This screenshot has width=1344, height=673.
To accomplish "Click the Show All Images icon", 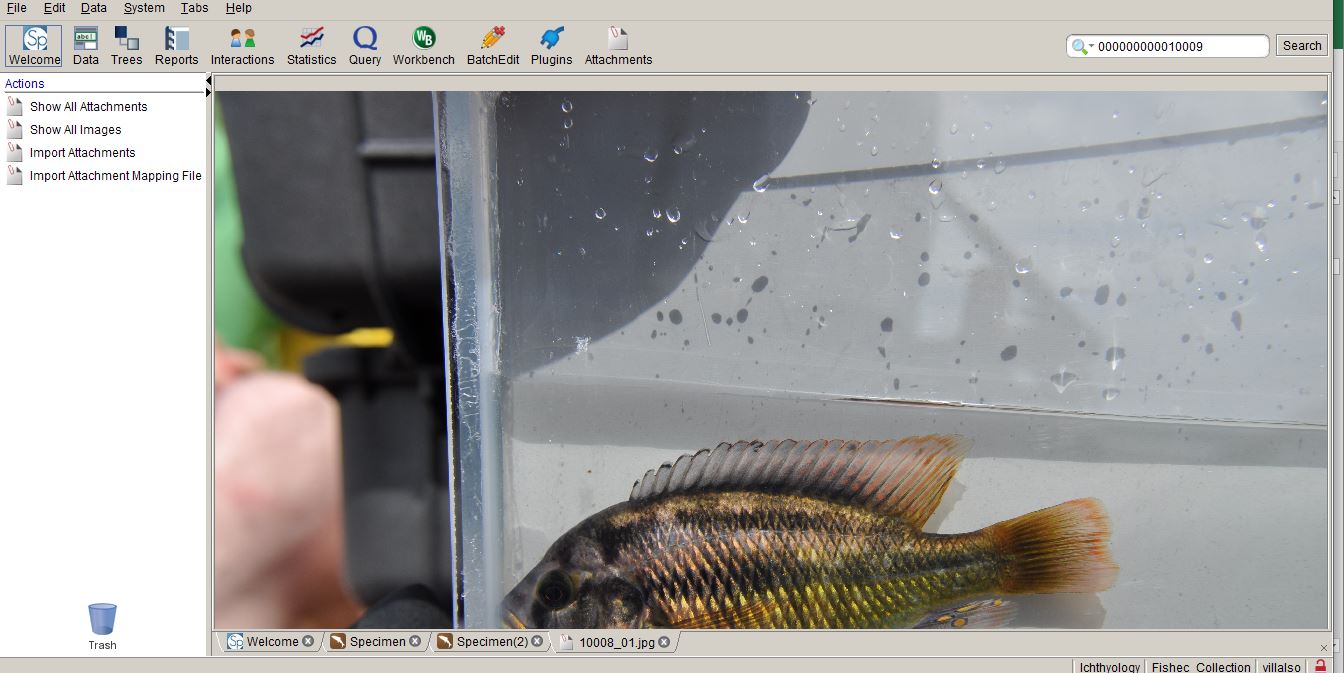I will [15, 129].
